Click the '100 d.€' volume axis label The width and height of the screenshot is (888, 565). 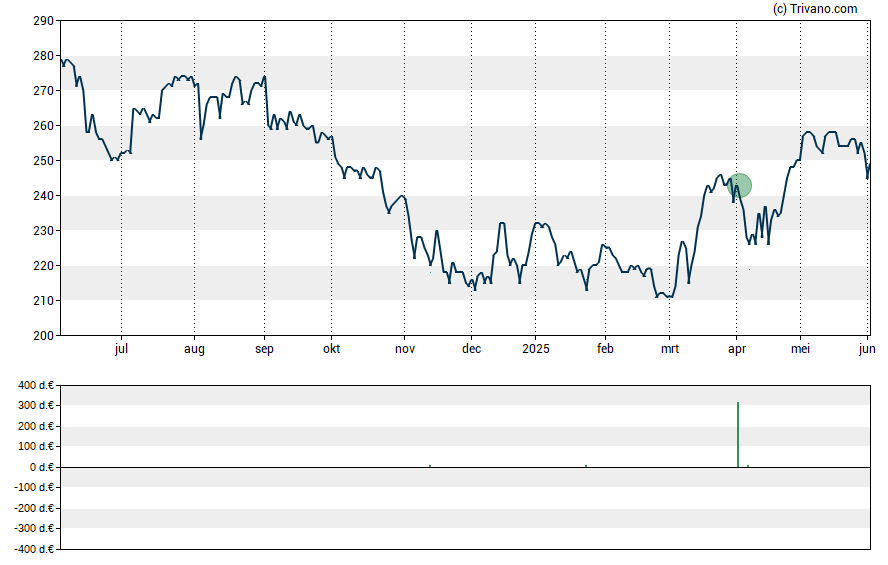click(36, 446)
